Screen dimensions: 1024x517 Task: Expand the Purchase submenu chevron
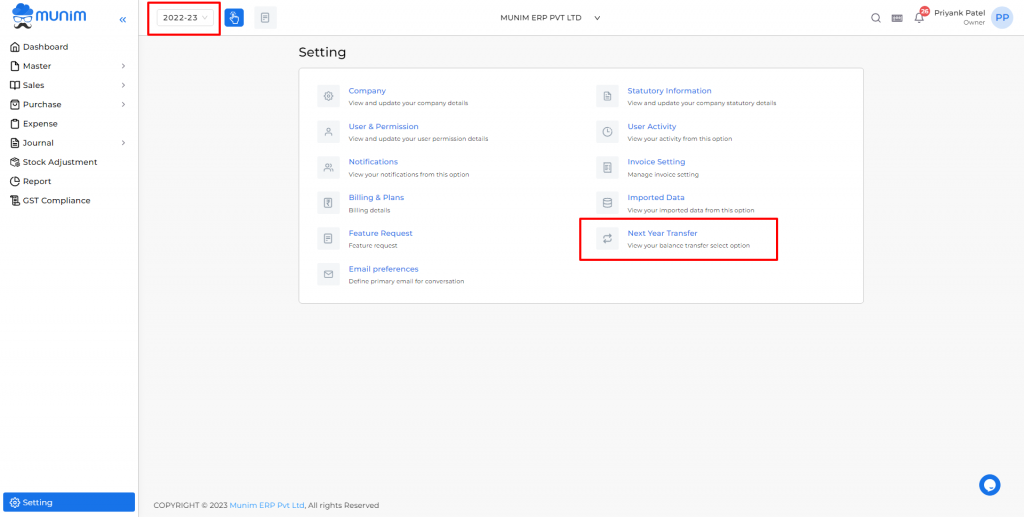click(x=123, y=104)
